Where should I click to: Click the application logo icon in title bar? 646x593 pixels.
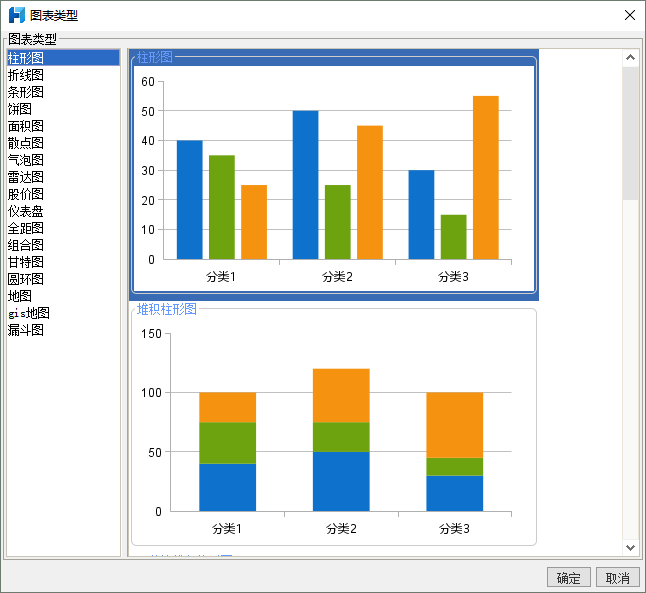click(16, 15)
